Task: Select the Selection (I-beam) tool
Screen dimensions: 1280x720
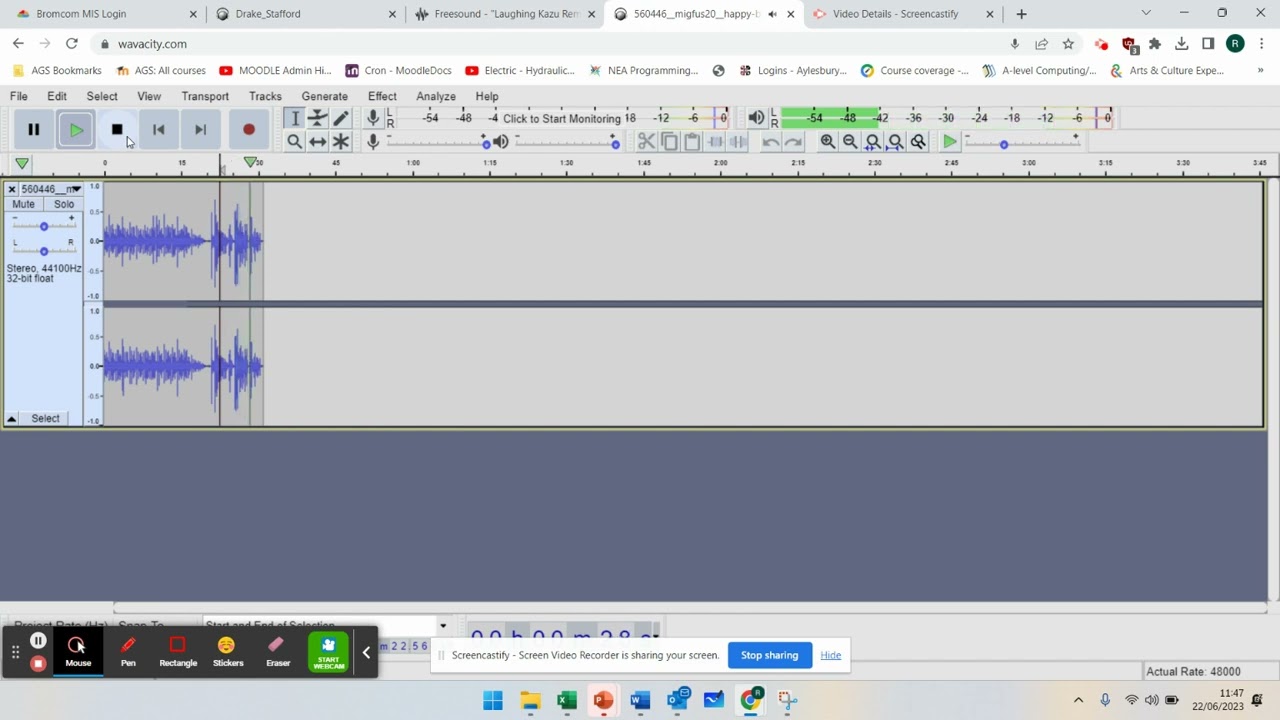Action: (x=294, y=118)
